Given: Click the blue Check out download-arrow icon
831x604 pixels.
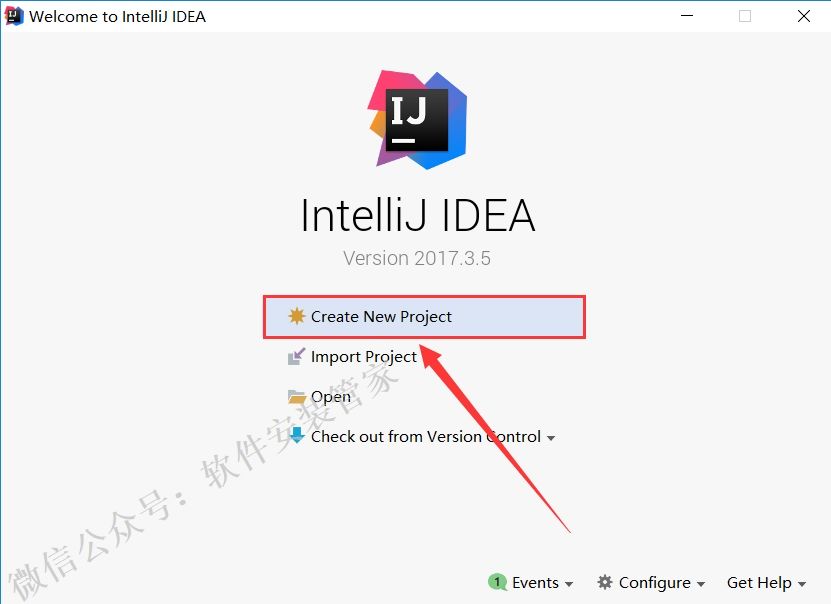Looking at the screenshot, I should 297,436.
